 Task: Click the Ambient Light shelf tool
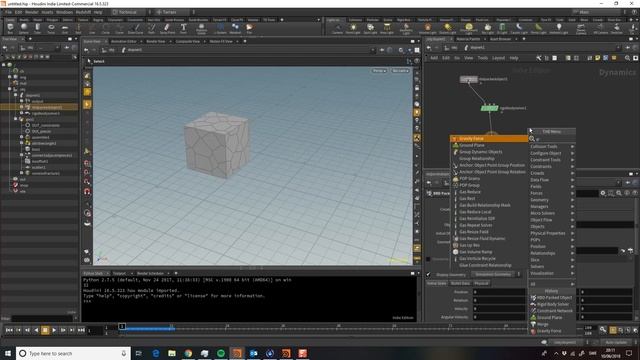(x=559, y=28)
